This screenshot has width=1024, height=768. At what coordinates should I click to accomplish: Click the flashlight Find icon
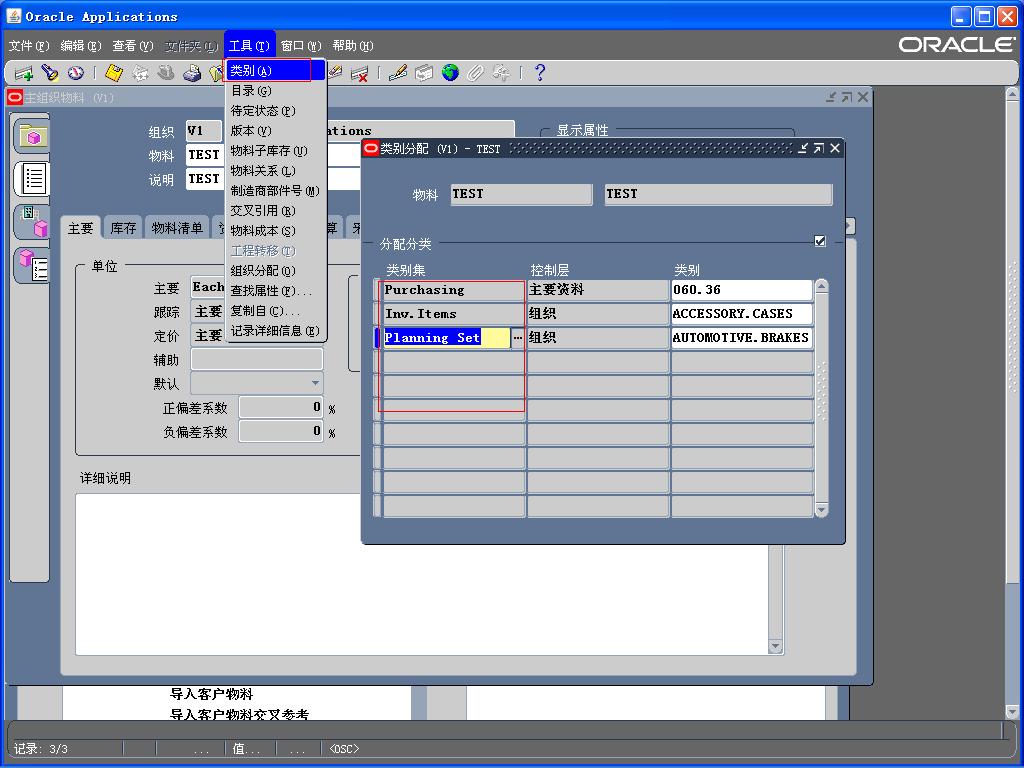point(50,73)
